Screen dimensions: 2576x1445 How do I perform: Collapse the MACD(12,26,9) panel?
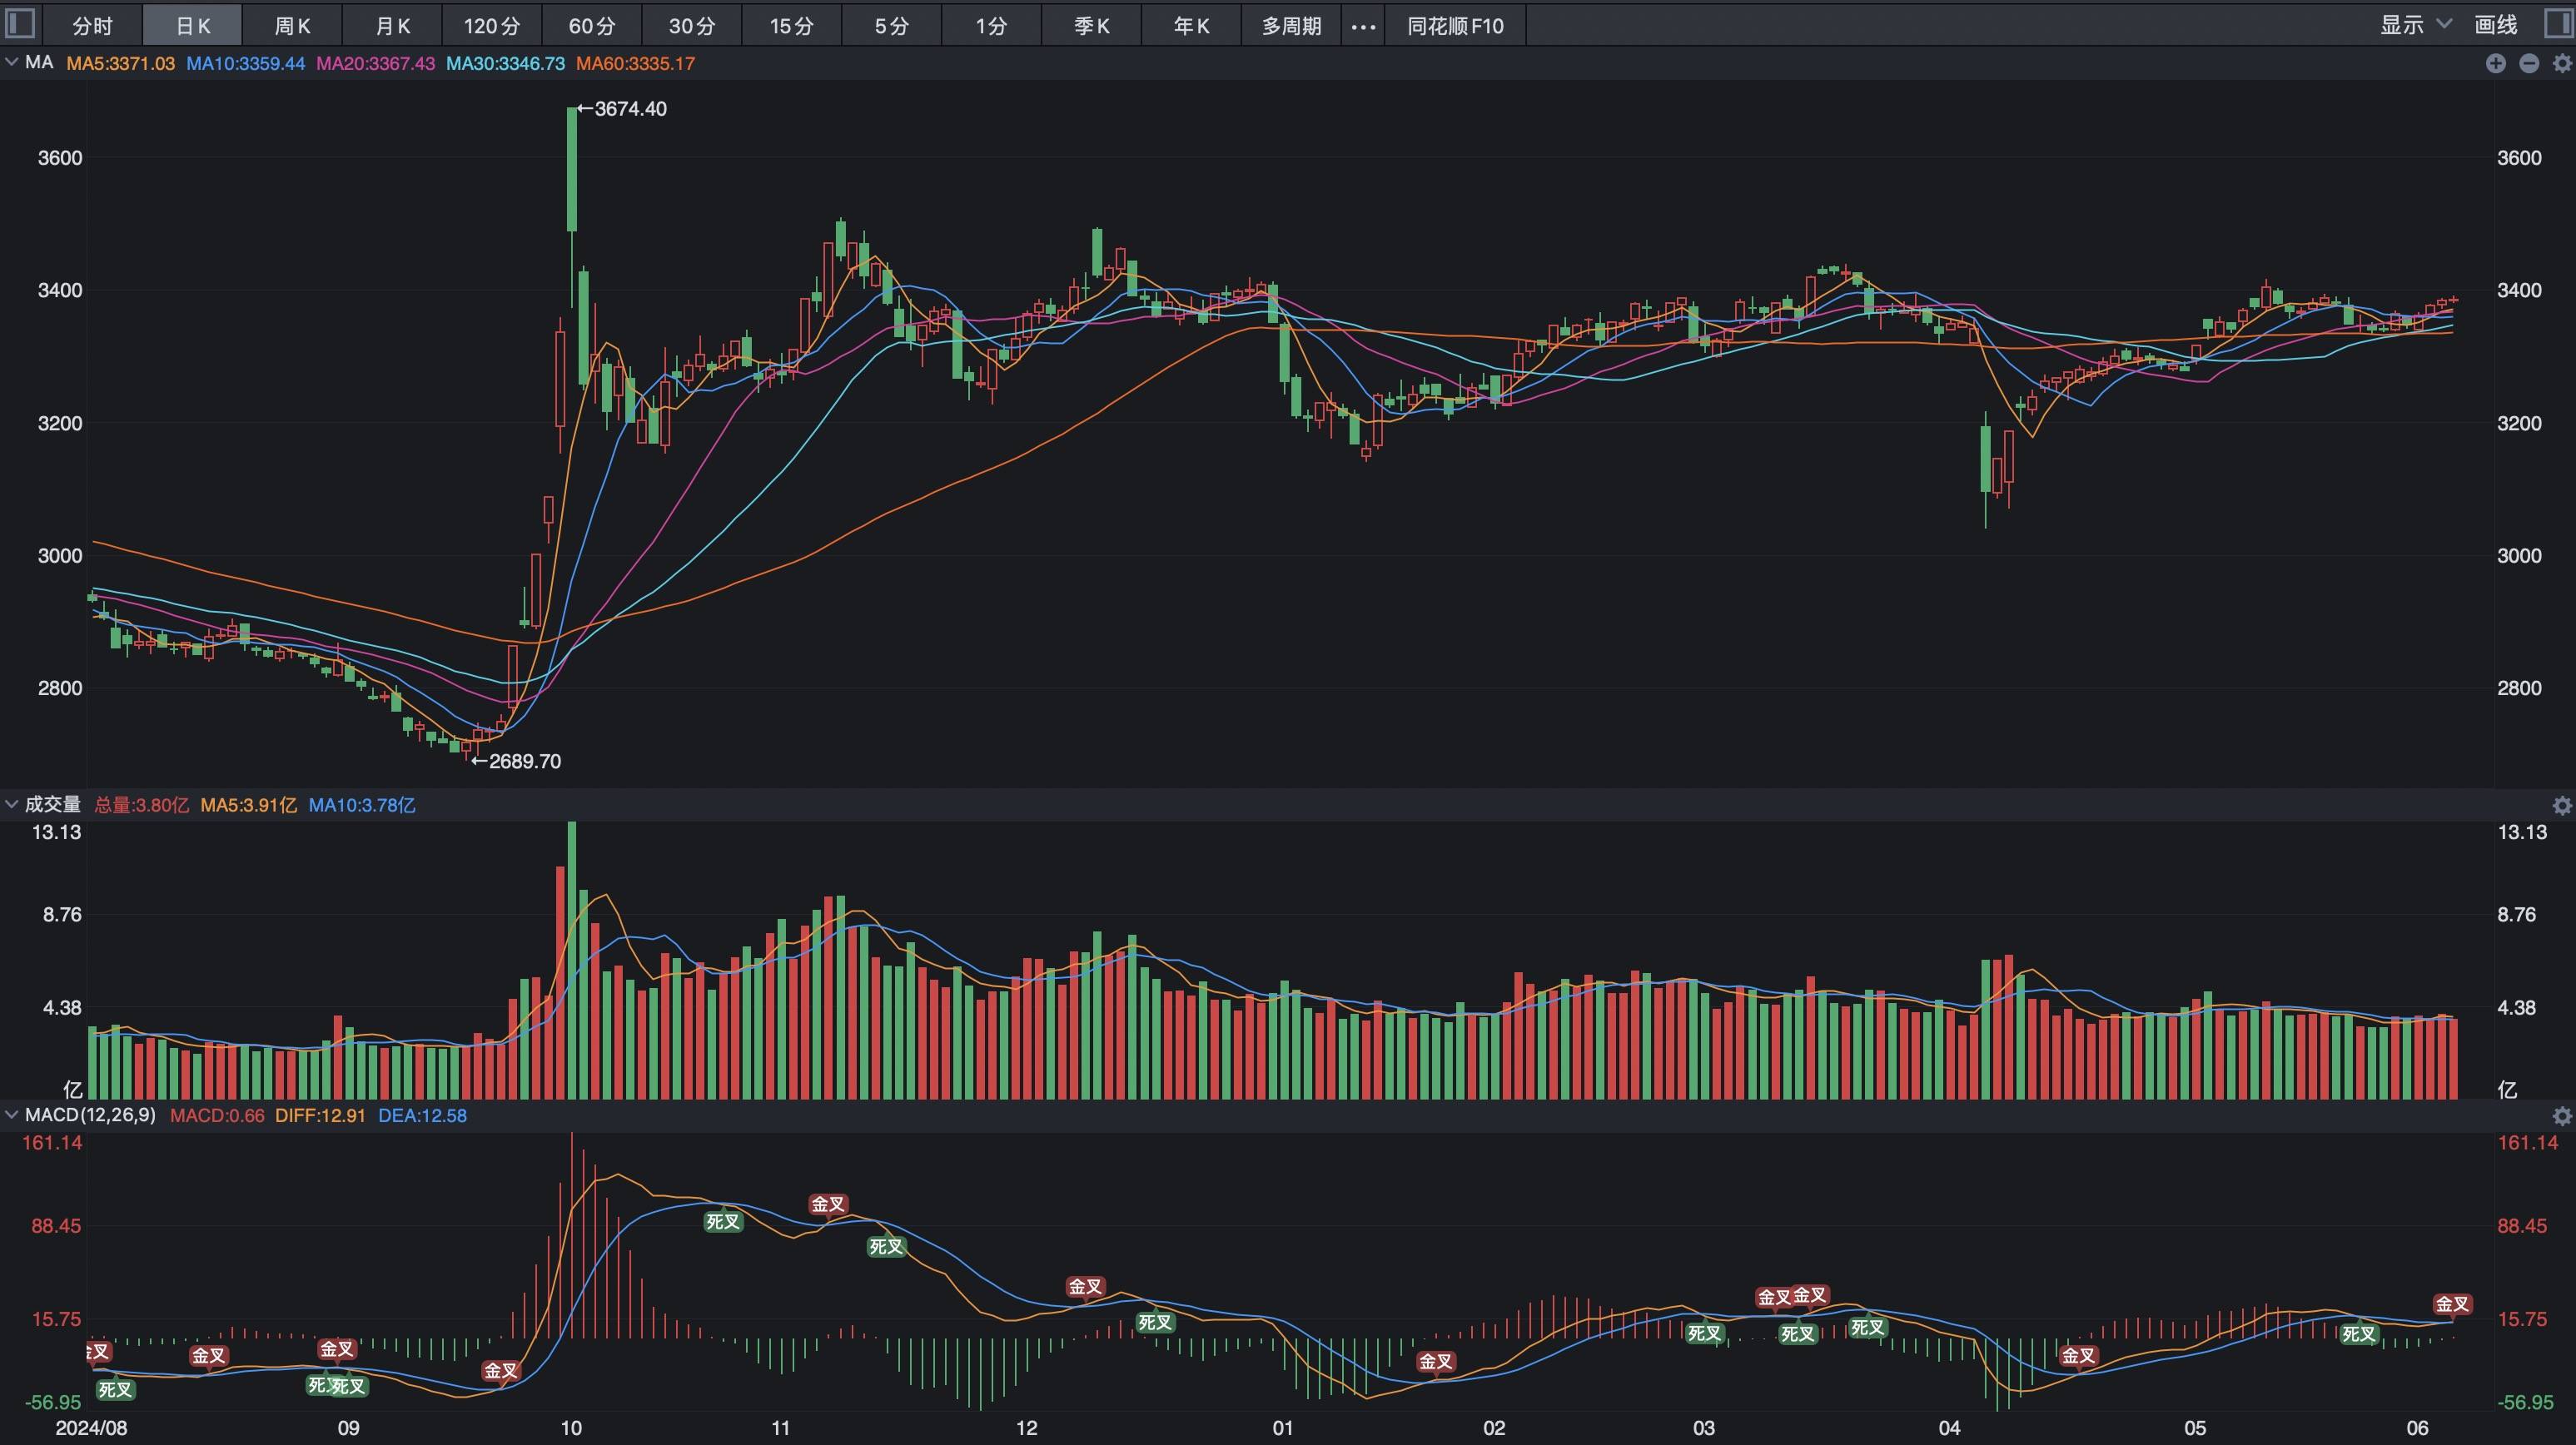click(12, 1114)
